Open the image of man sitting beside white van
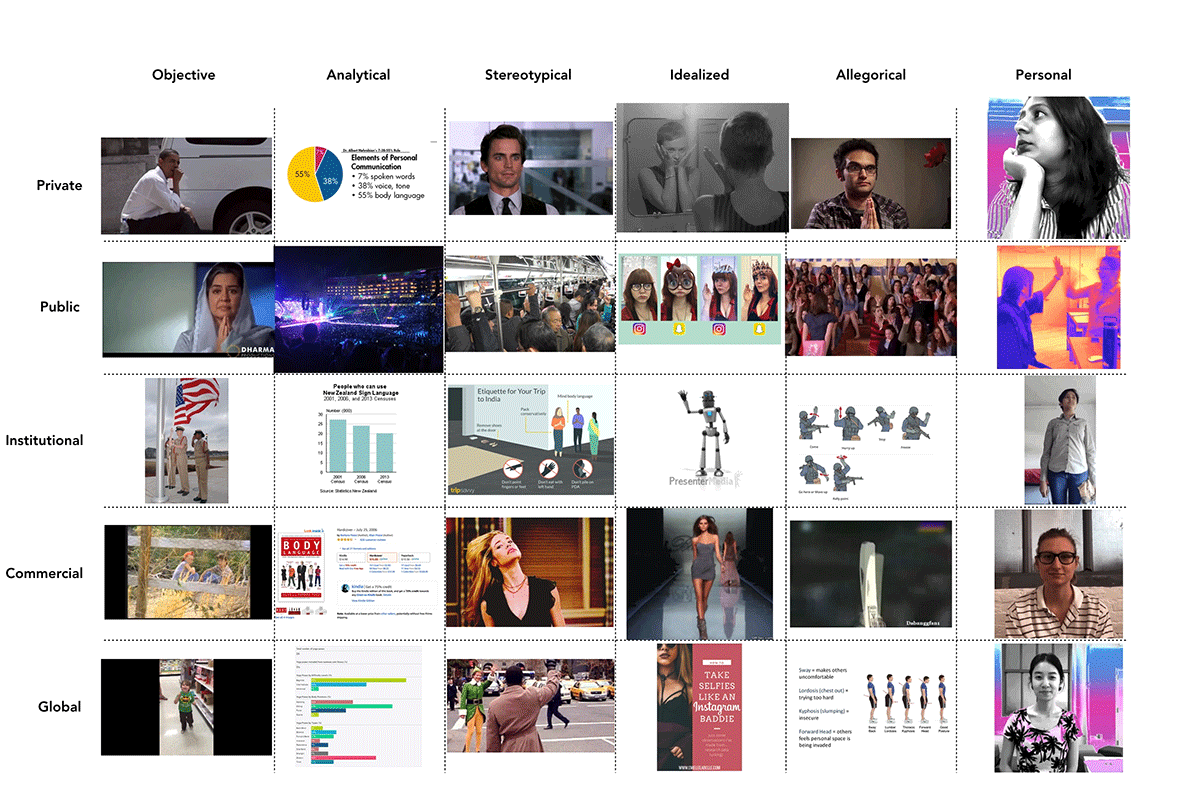 pyautogui.click(x=186, y=186)
